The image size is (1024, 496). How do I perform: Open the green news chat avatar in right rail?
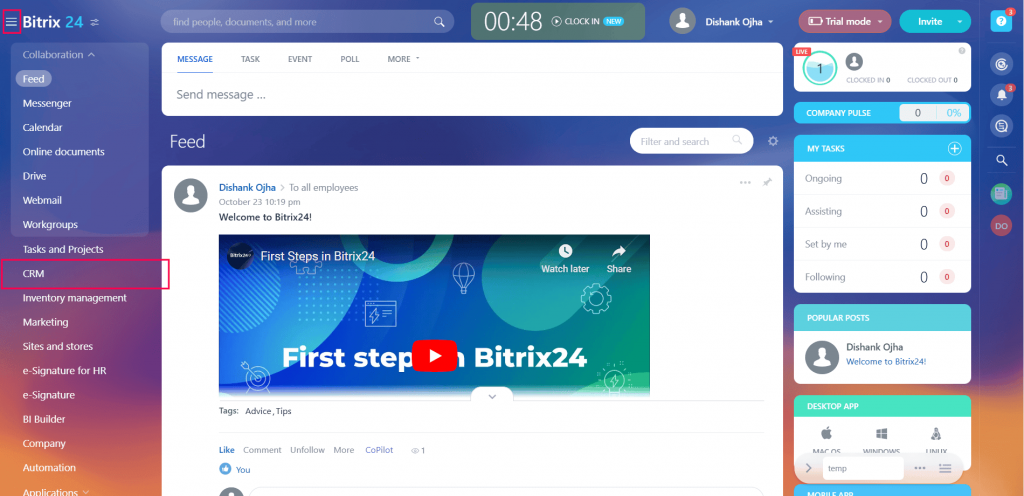[1000, 193]
